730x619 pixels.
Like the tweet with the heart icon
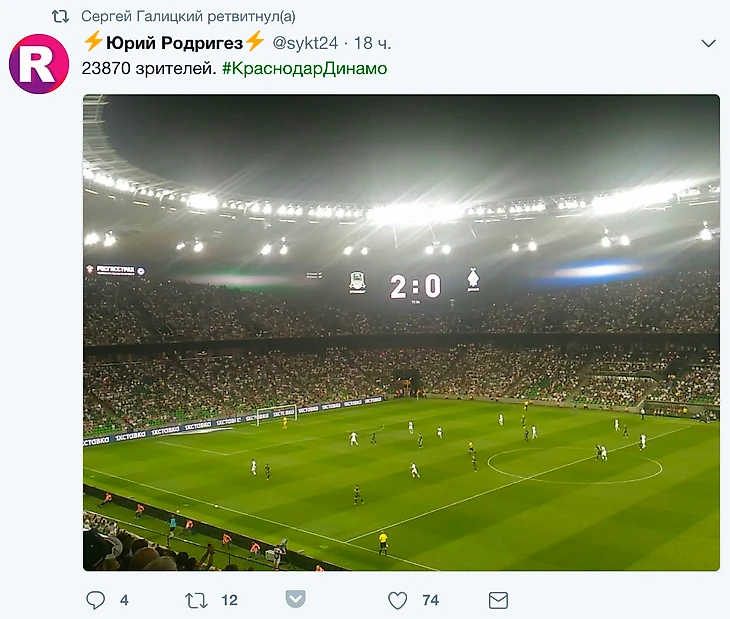pos(397,600)
